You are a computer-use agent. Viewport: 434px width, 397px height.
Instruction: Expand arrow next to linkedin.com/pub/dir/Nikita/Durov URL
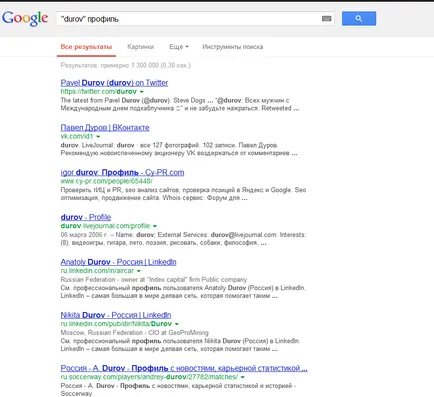(x=177, y=324)
